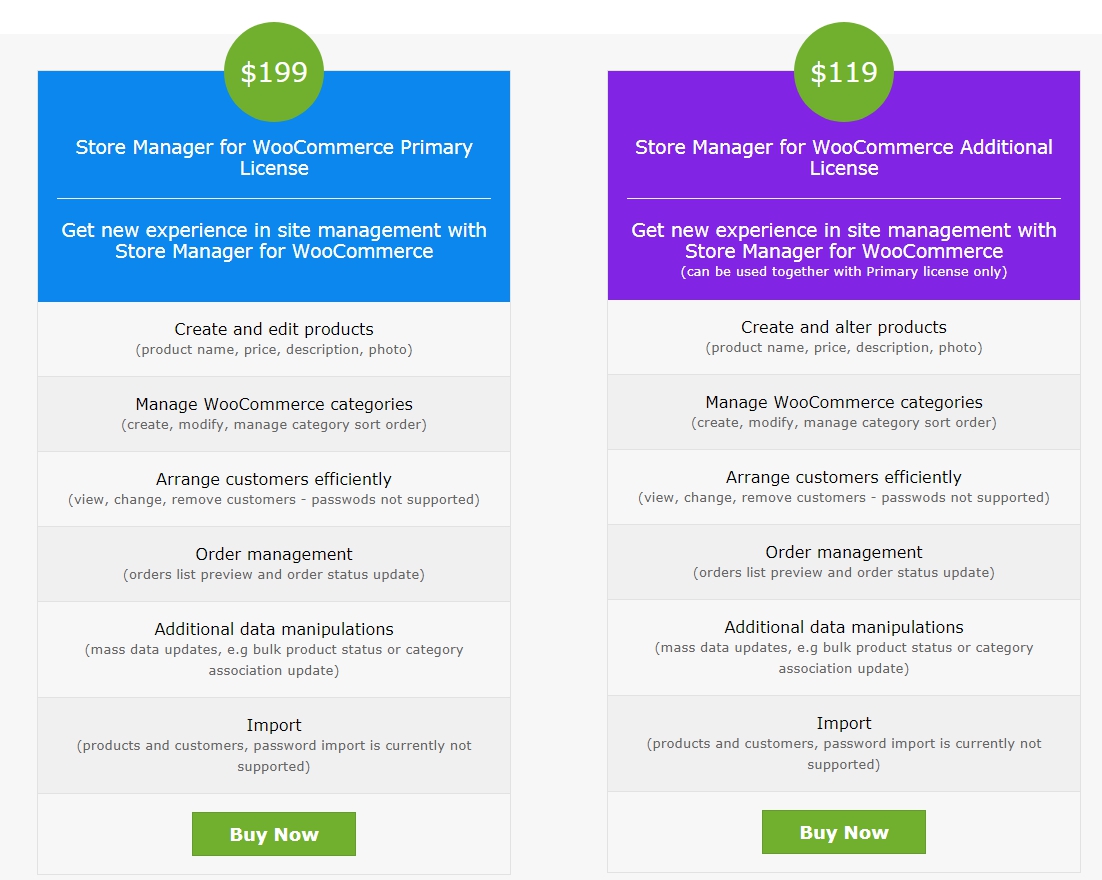1102x880 pixels.
Task: Select the Primary License title heading
Action: 274,158
